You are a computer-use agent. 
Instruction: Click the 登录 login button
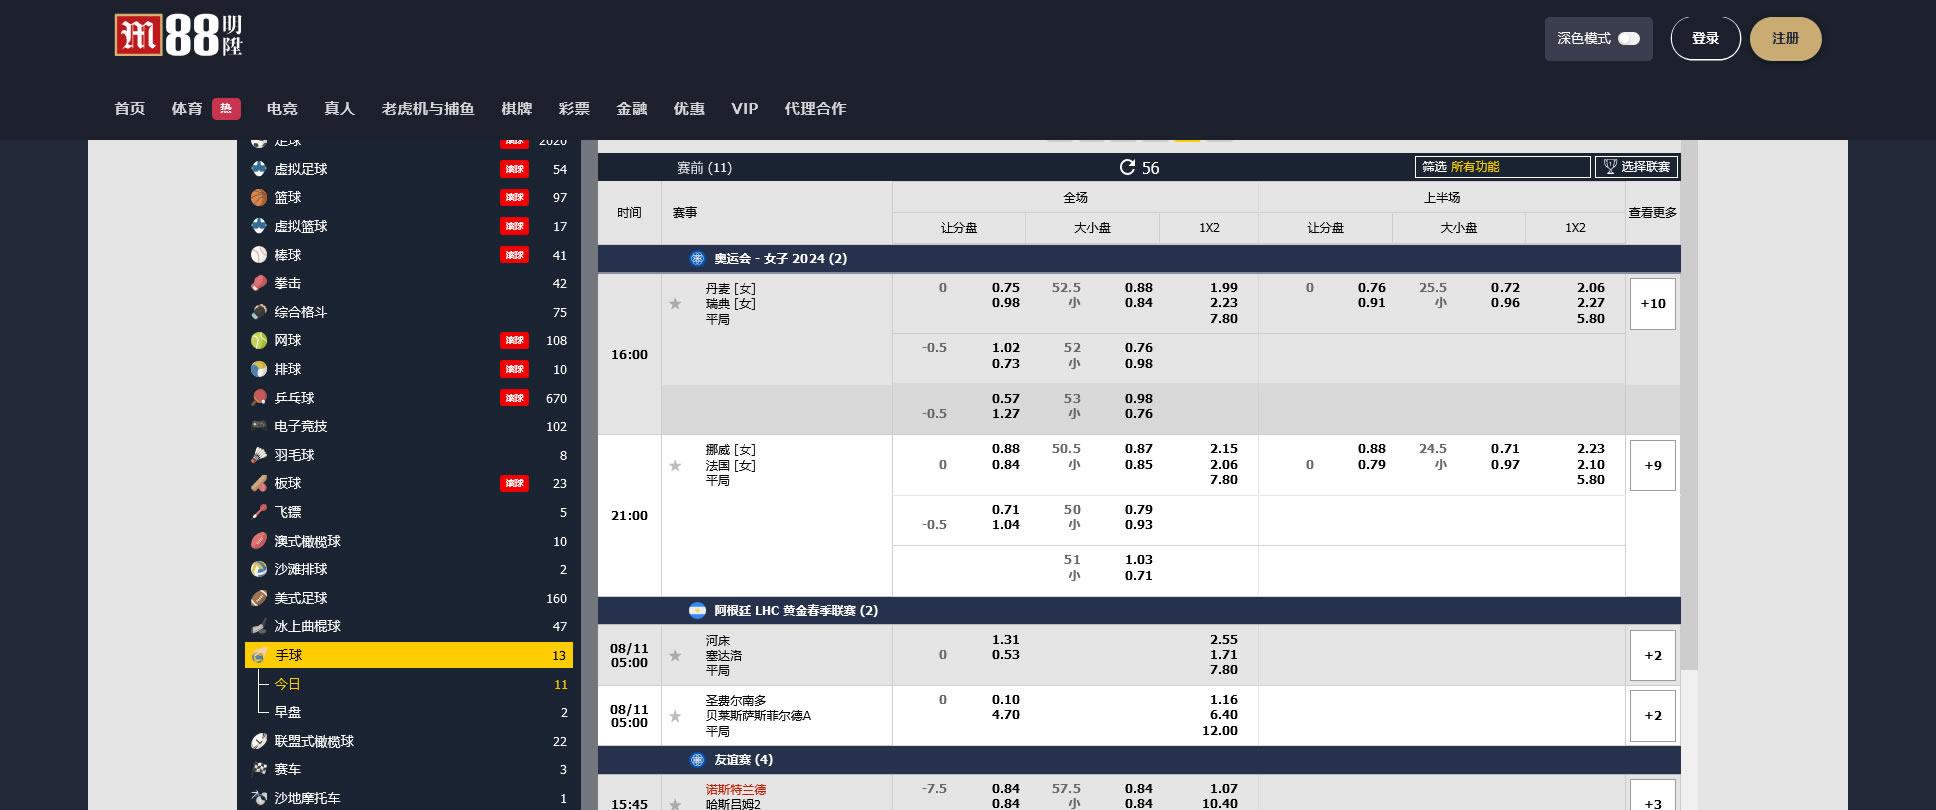(1705, 39)
